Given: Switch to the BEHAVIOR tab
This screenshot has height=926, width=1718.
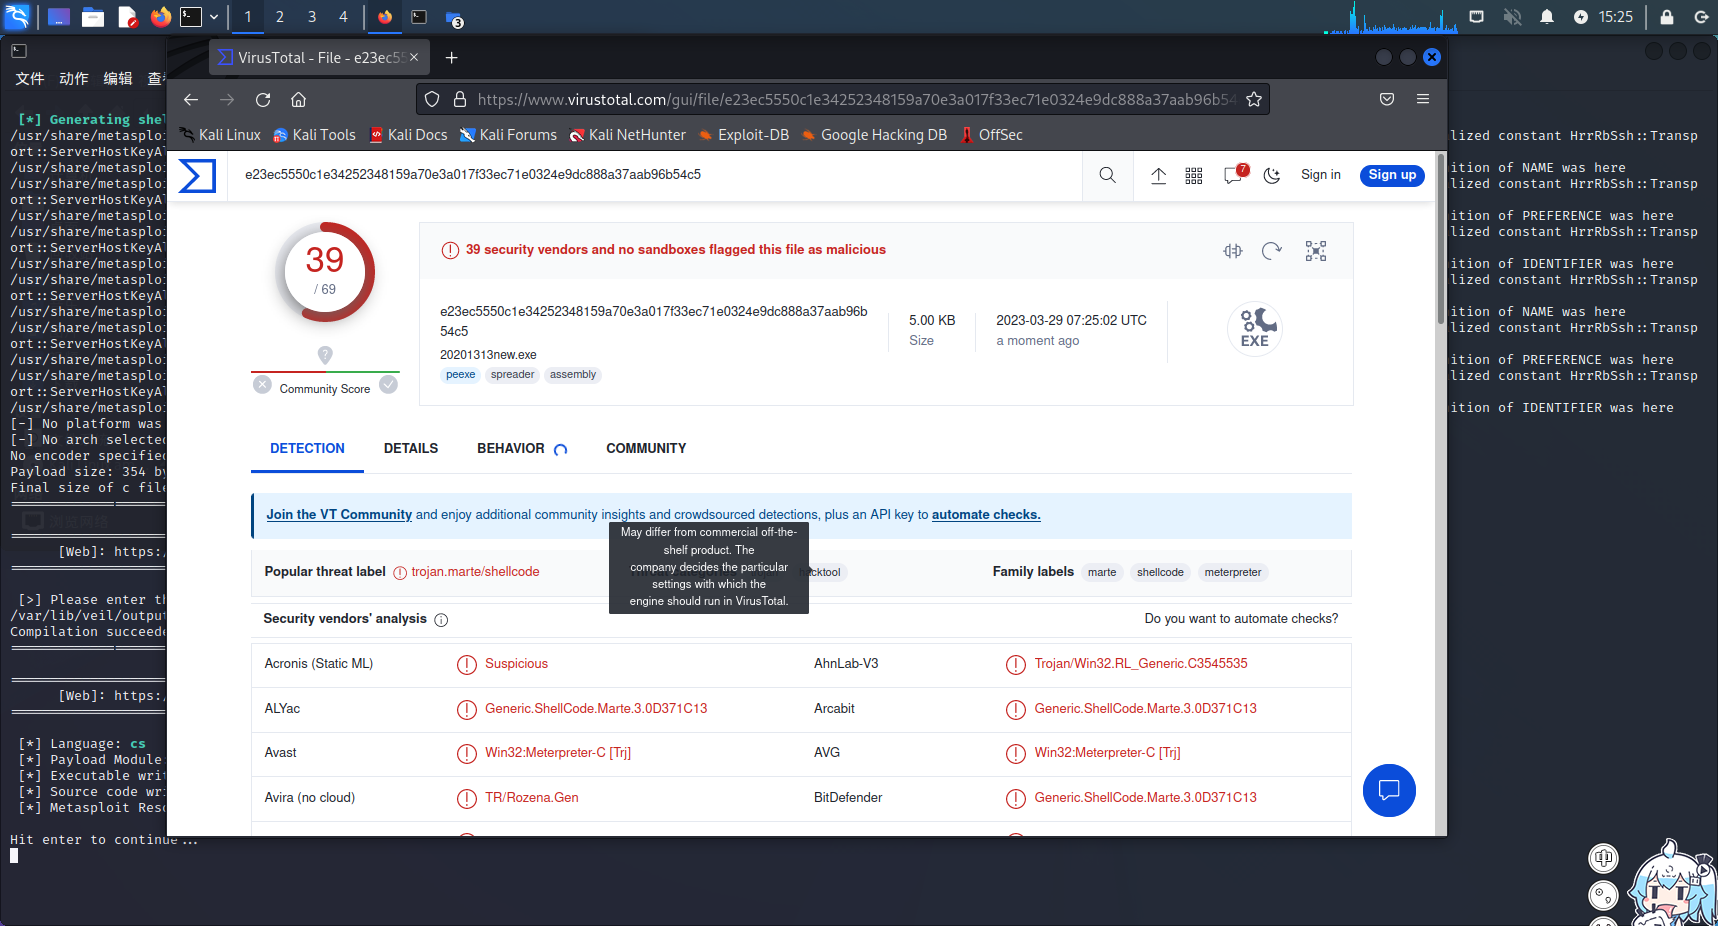Looking at the screenshot, I should point(511,449).
